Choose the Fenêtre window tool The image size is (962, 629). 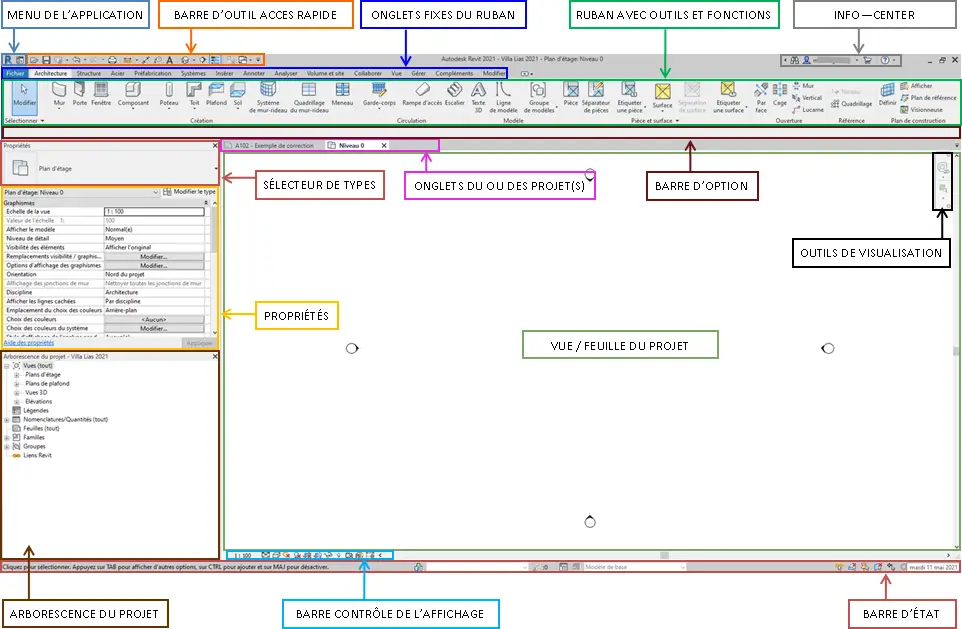(x=101, y=96)
